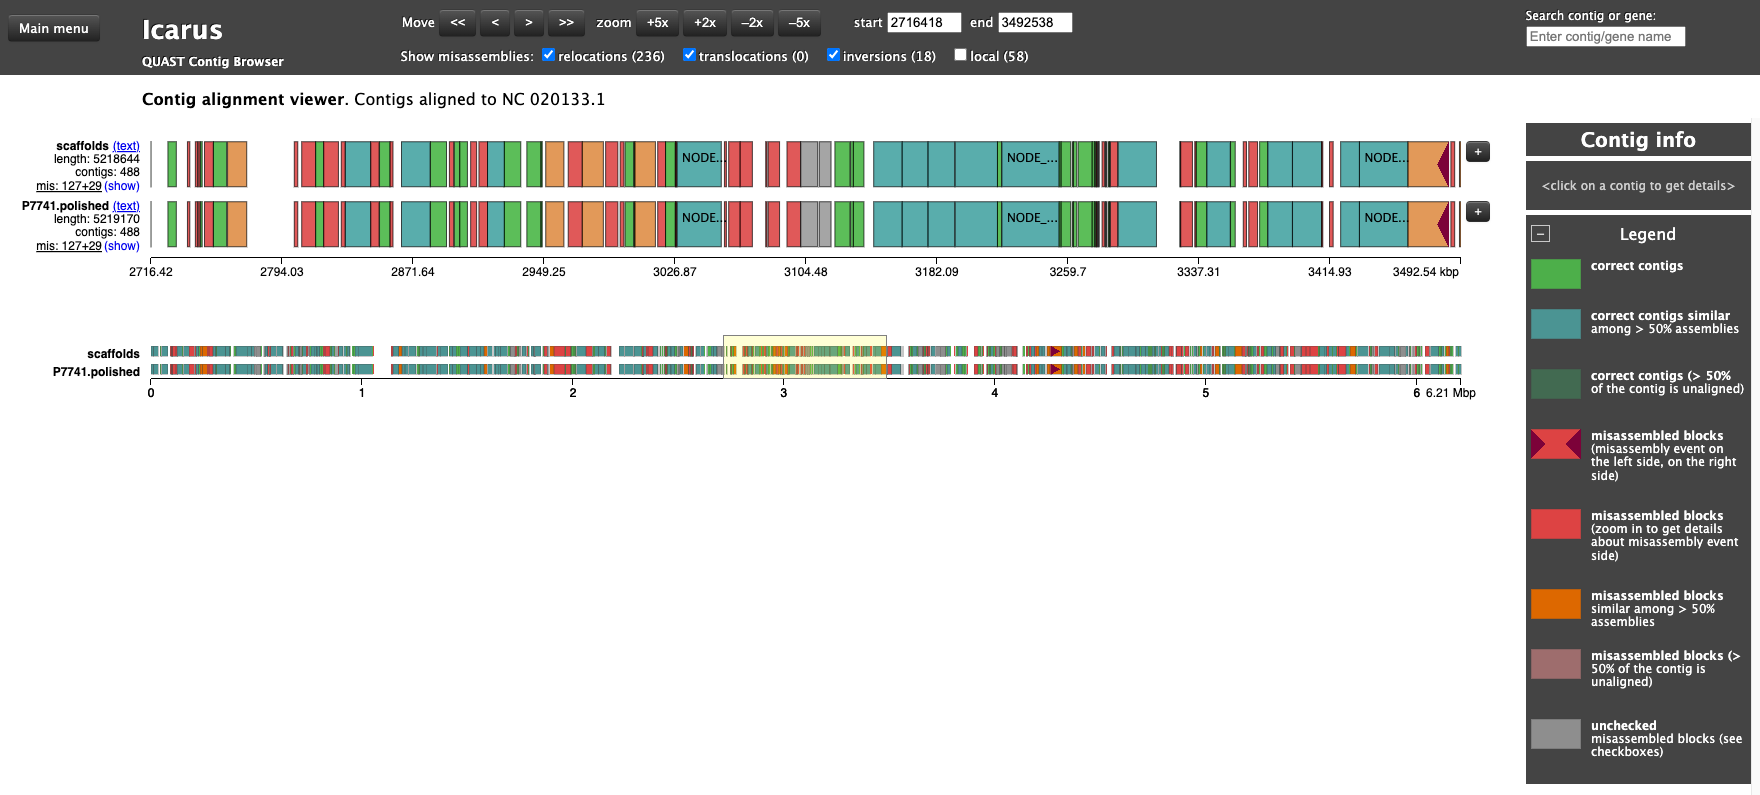Click 'scaffolds' label of overview track
The image size is (1760, 795).
(x=113, y=354)
